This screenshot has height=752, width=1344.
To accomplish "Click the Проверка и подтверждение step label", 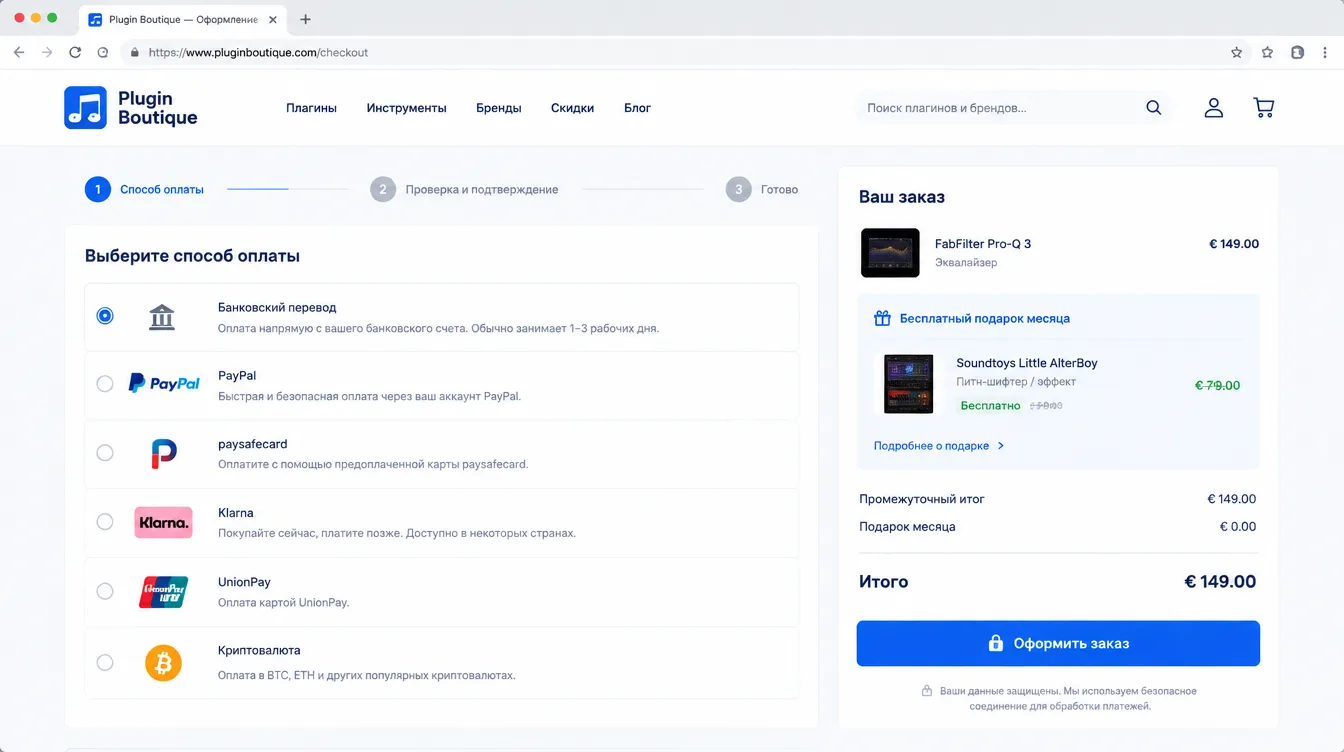I will [x=482, y=189].
